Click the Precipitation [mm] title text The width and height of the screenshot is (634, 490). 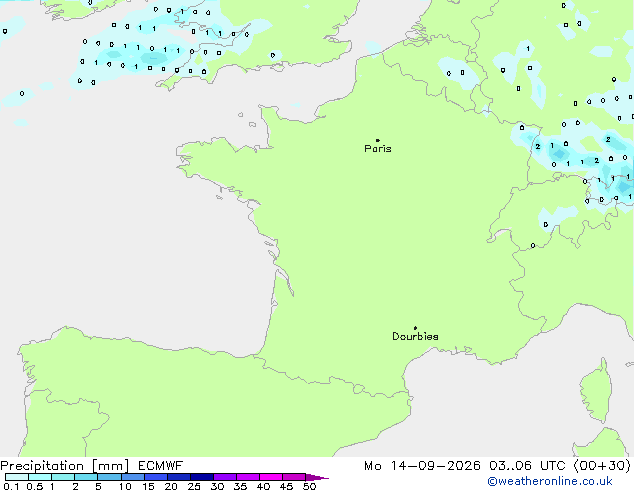[65, 466]
